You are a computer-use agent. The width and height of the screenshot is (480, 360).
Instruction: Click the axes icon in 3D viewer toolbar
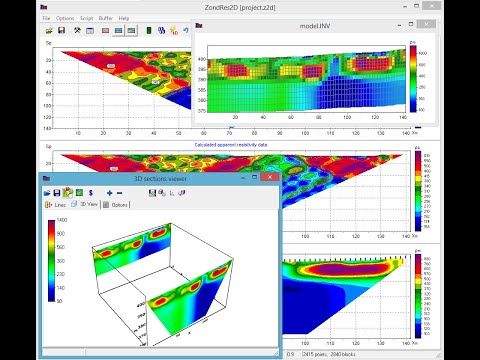[x=172, y=193]
